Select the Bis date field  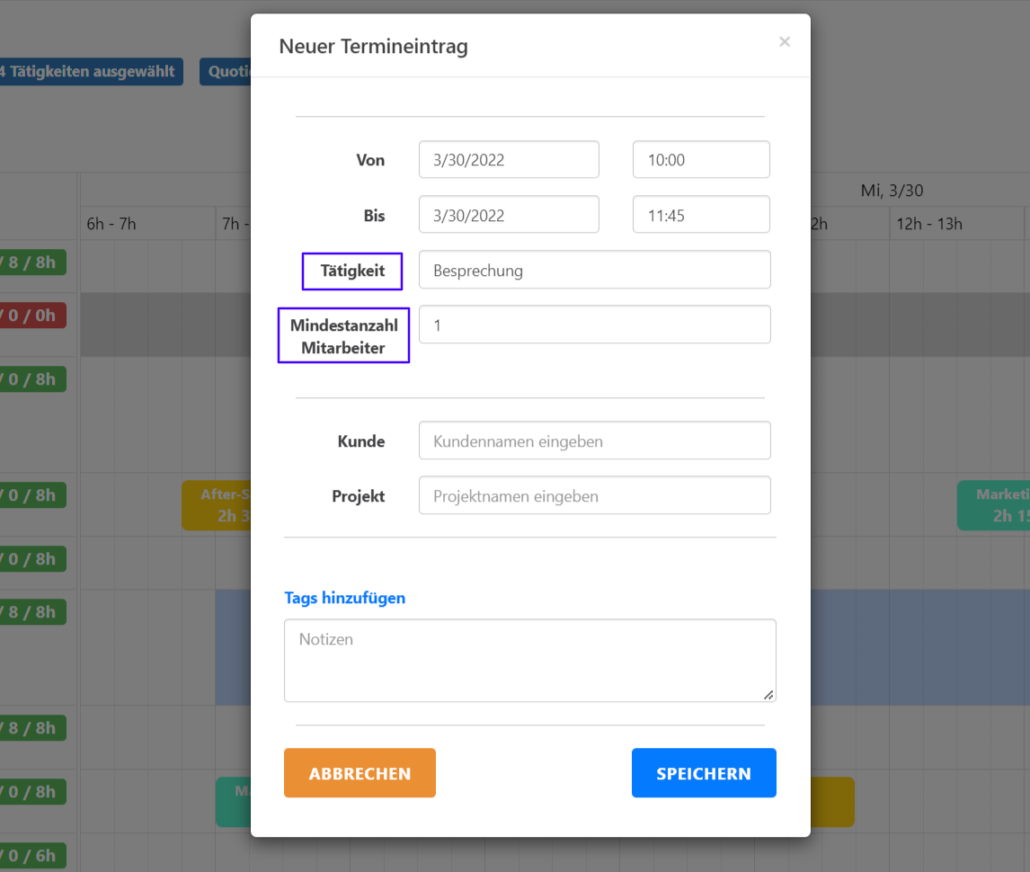point(508,215)
